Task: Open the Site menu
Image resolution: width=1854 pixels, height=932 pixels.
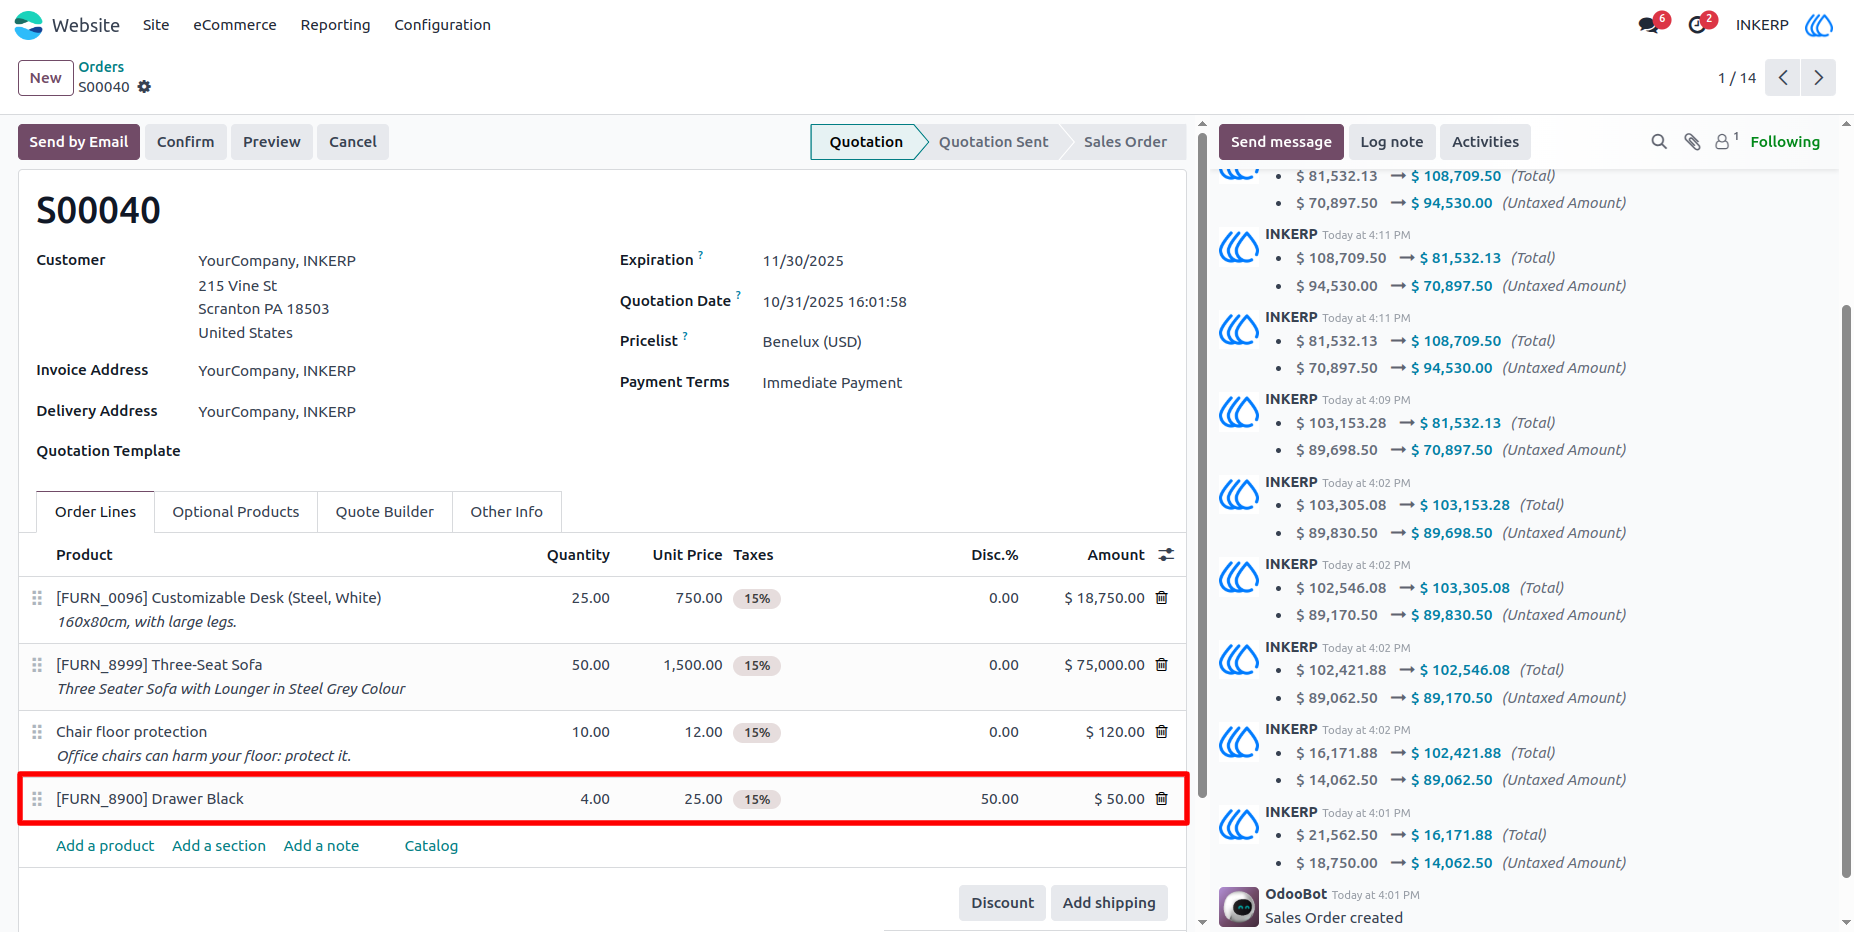Action: 156,25
